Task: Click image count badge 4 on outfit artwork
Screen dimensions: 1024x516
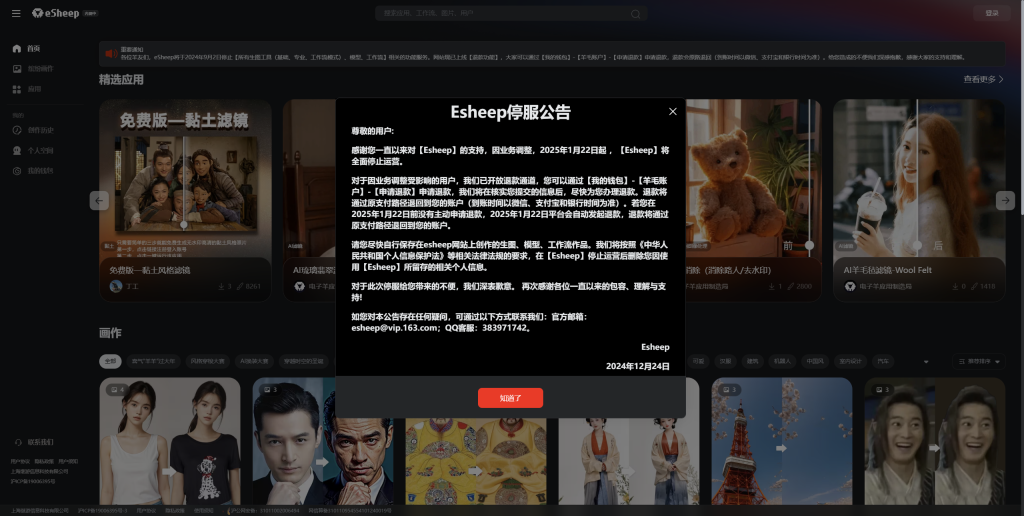Action: click(x=117, y=389)
